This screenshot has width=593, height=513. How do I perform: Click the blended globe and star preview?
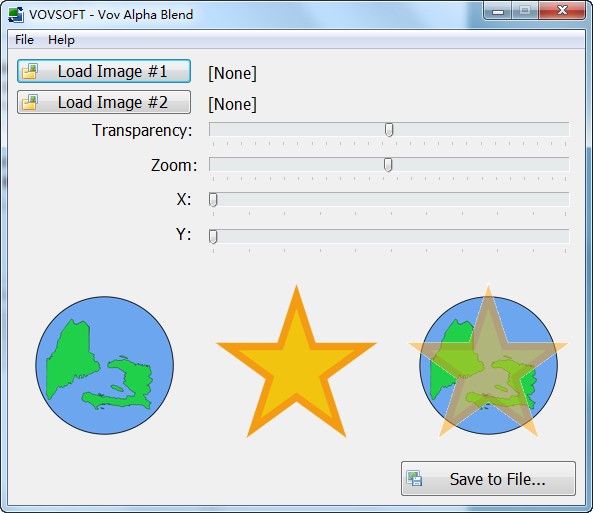[x=488, y=362]
